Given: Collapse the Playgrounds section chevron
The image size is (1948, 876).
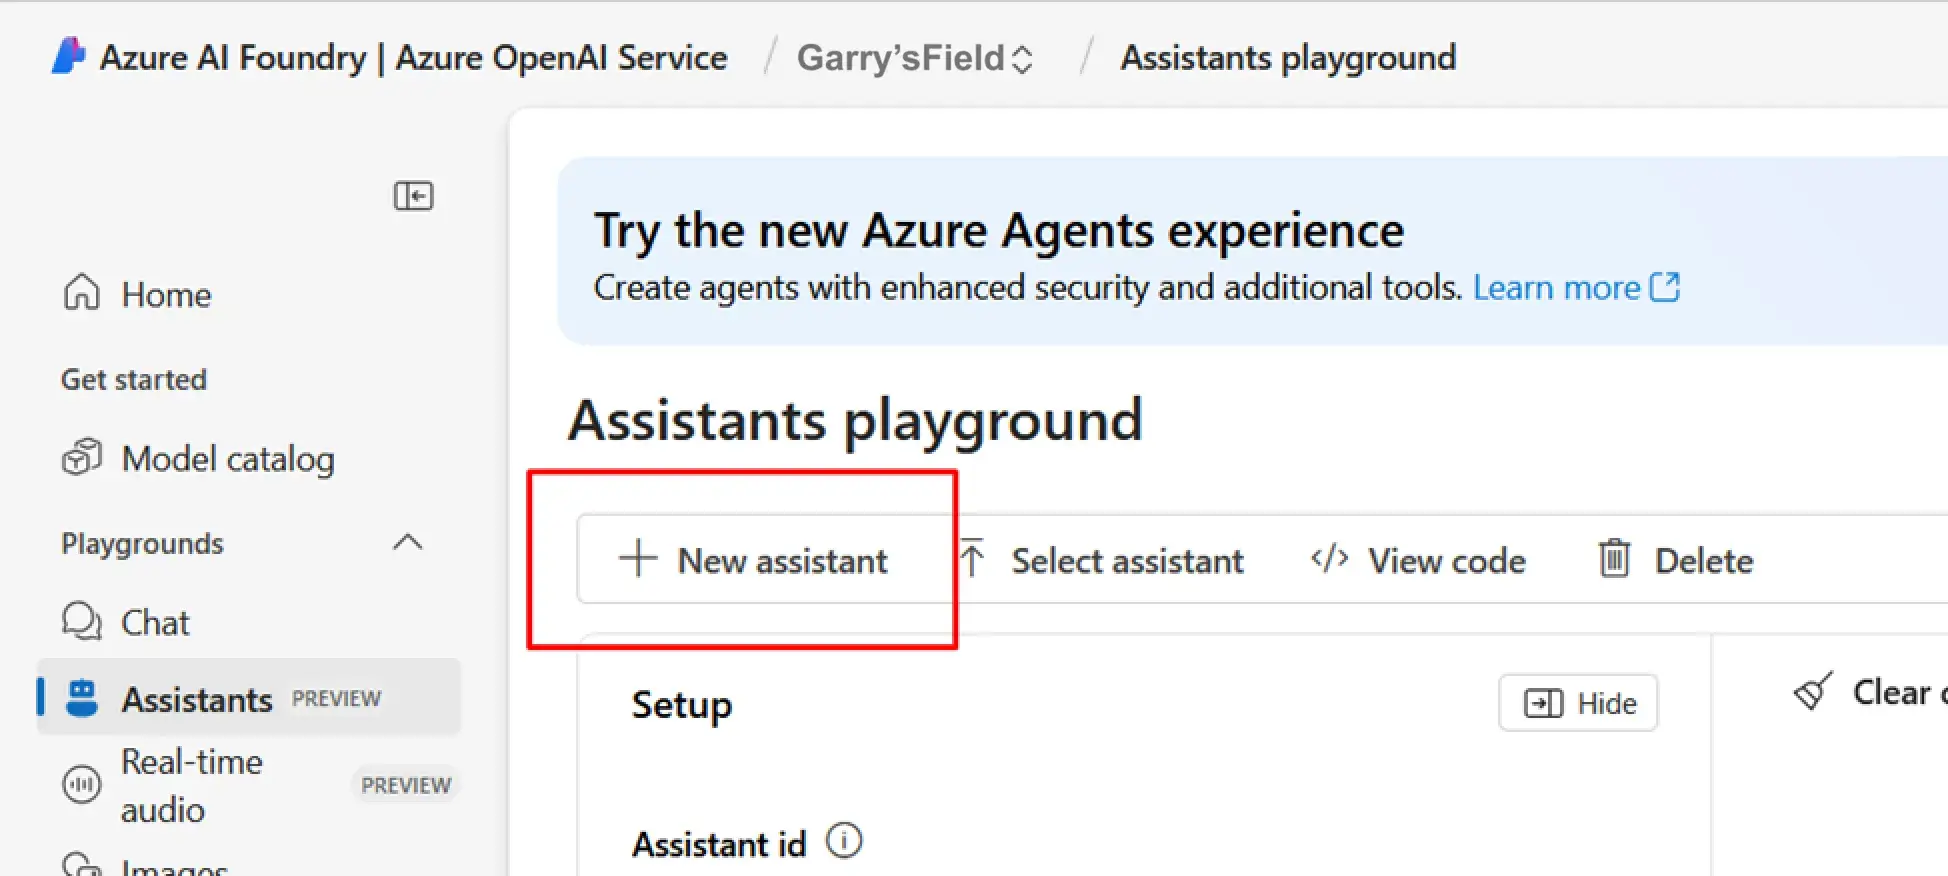Looking at the screenshot, I should click(x=408, y=543).
